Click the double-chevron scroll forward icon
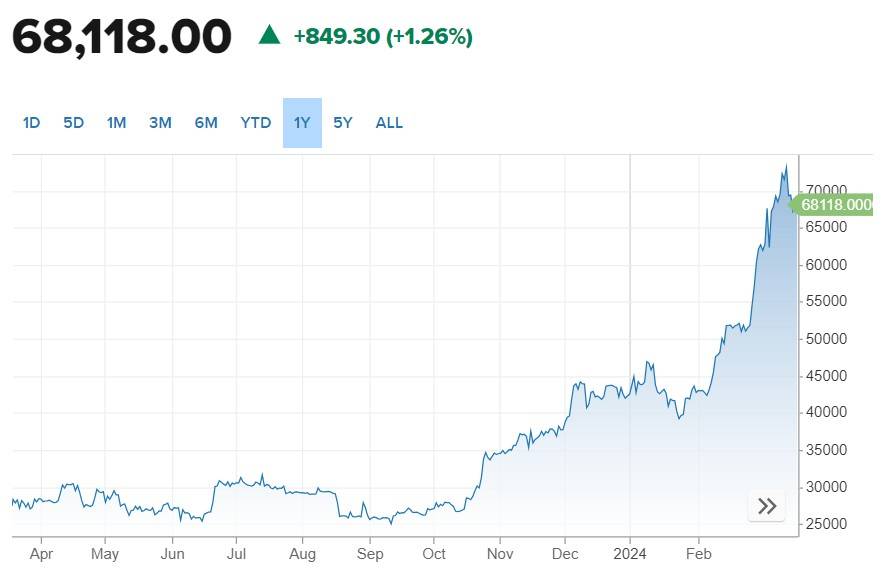 [767, 506]
